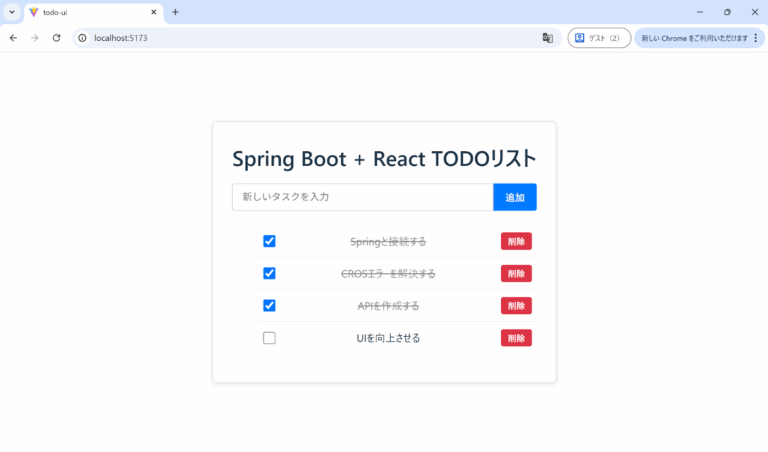Uncheck the Springと接続する task checkbox
Image resolution: width=768 pixels, height=452 pixels.
[x=269, y=241]
